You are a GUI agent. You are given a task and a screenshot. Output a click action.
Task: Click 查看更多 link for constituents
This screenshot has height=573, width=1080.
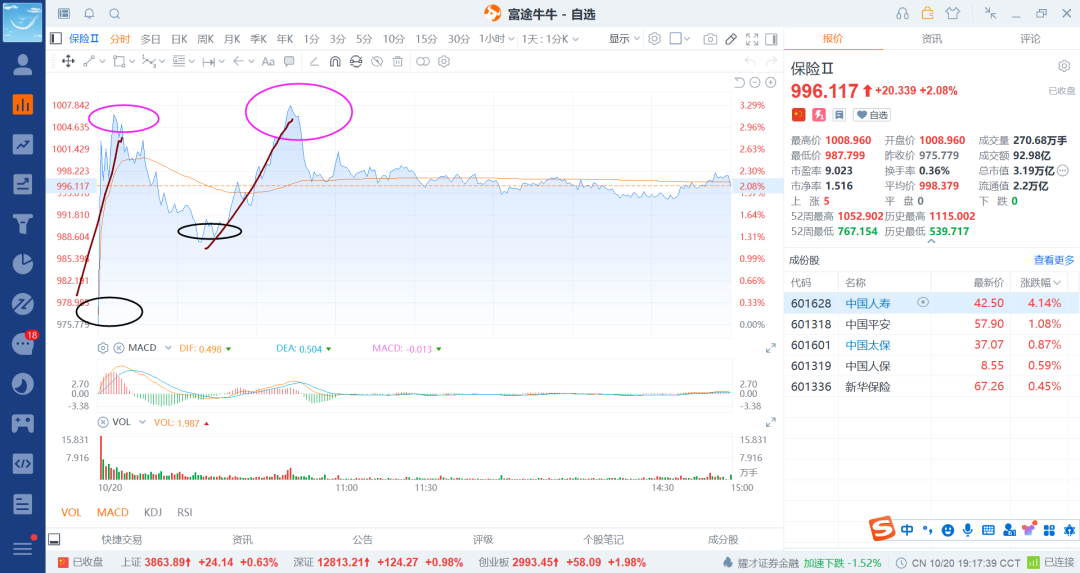(1054, 260)
